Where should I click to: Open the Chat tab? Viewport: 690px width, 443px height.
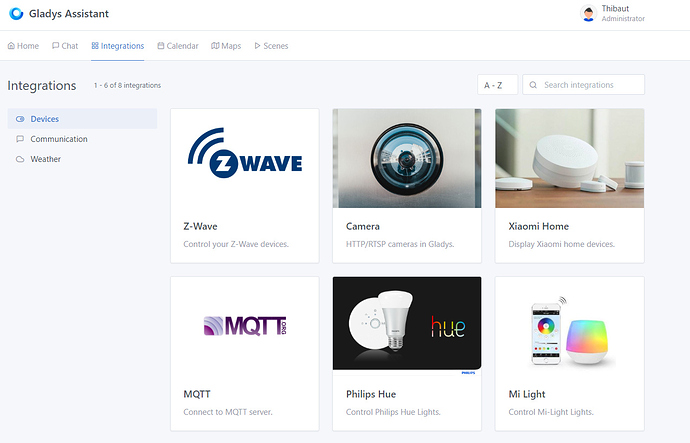click(65, 46)
